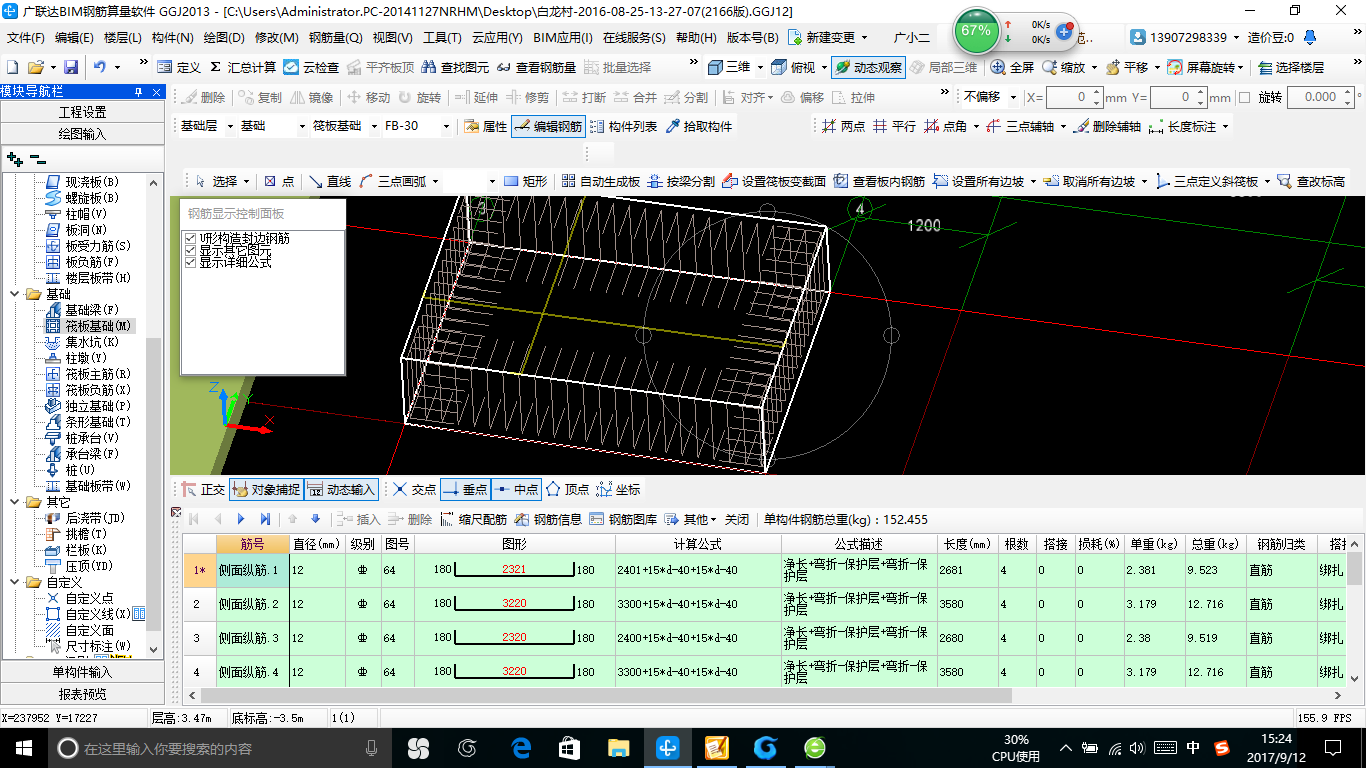Click 删除辅轴 delete auxiliary axis
This screenshot has height=768, width=1366.
click(x=1107, y=126)
